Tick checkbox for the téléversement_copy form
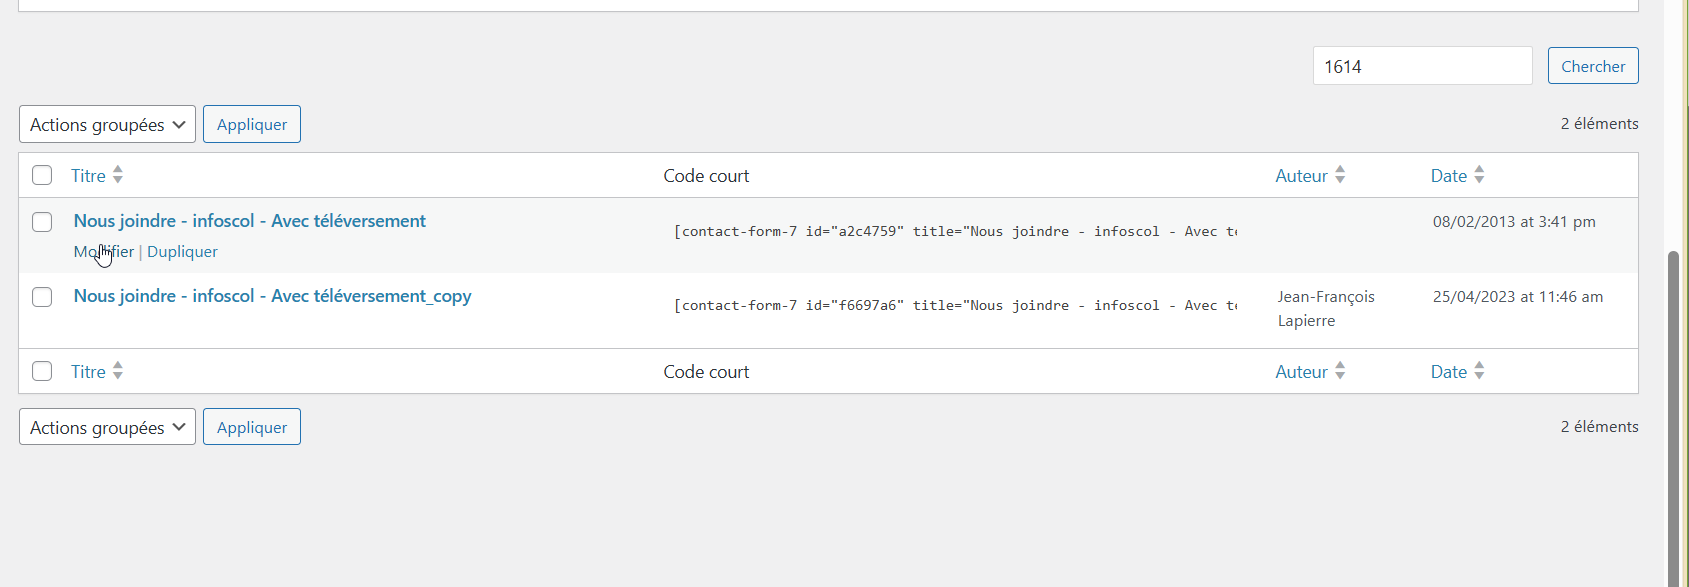1689x587 pixels. tap(42, 297)
